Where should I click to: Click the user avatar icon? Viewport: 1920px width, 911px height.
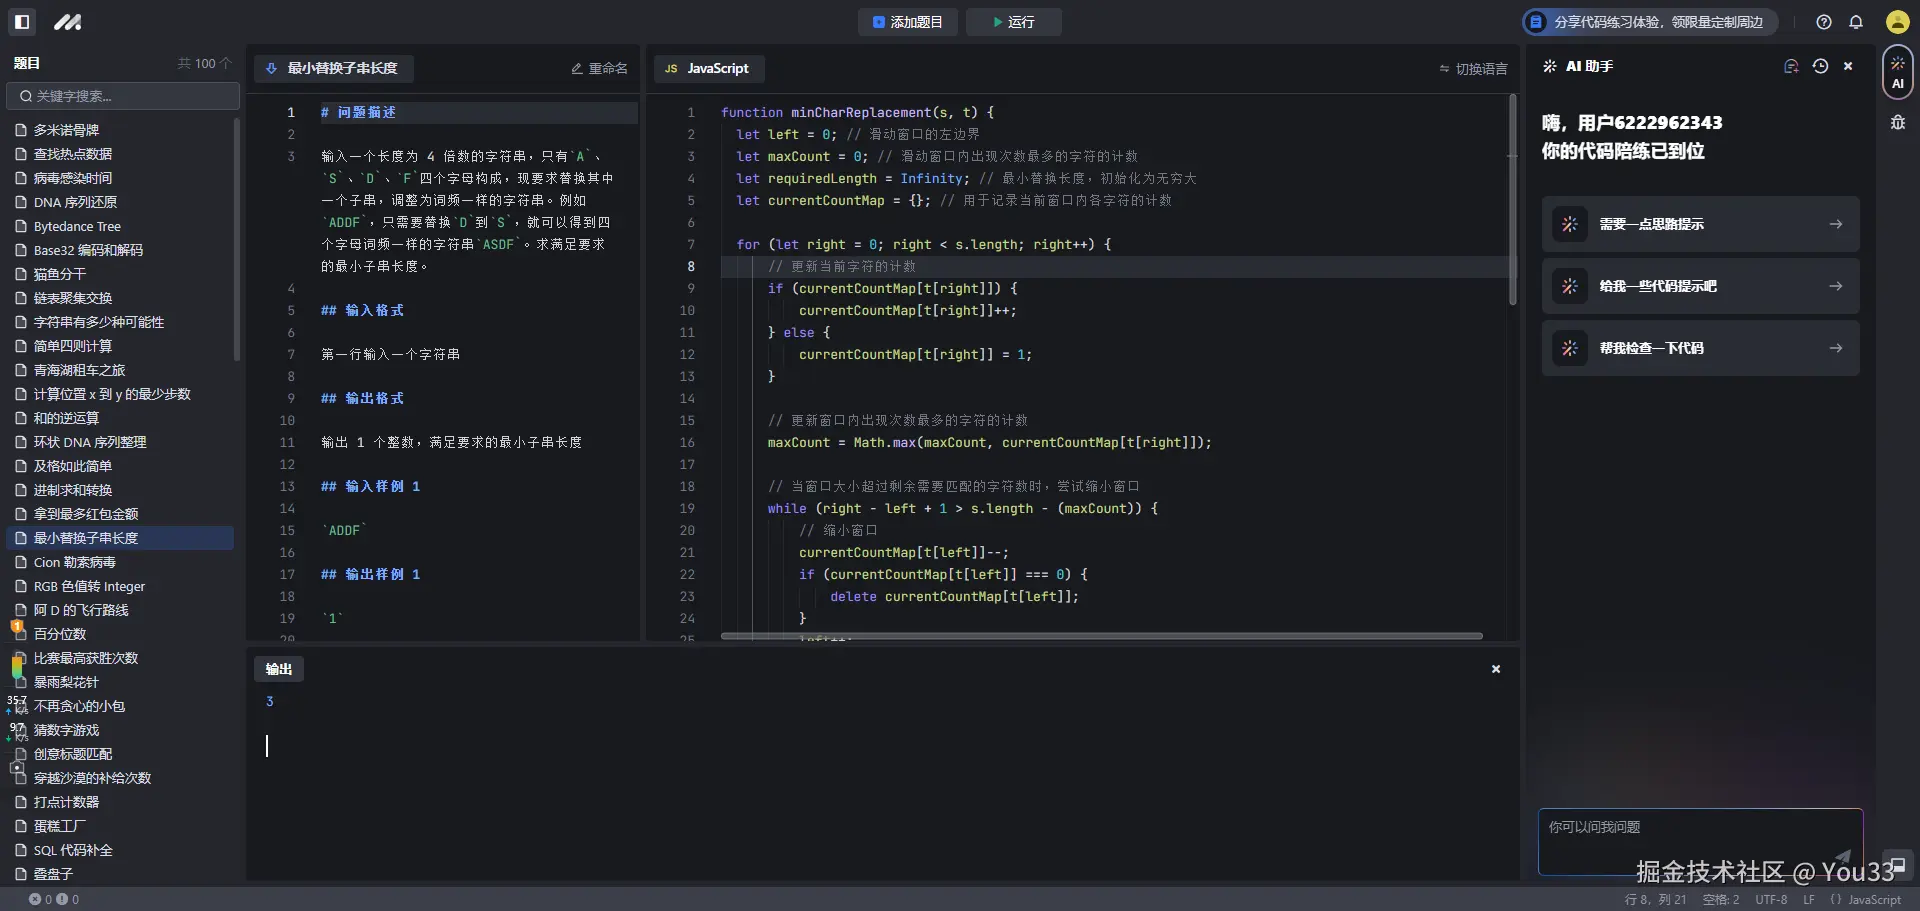tap(1897, 22)
